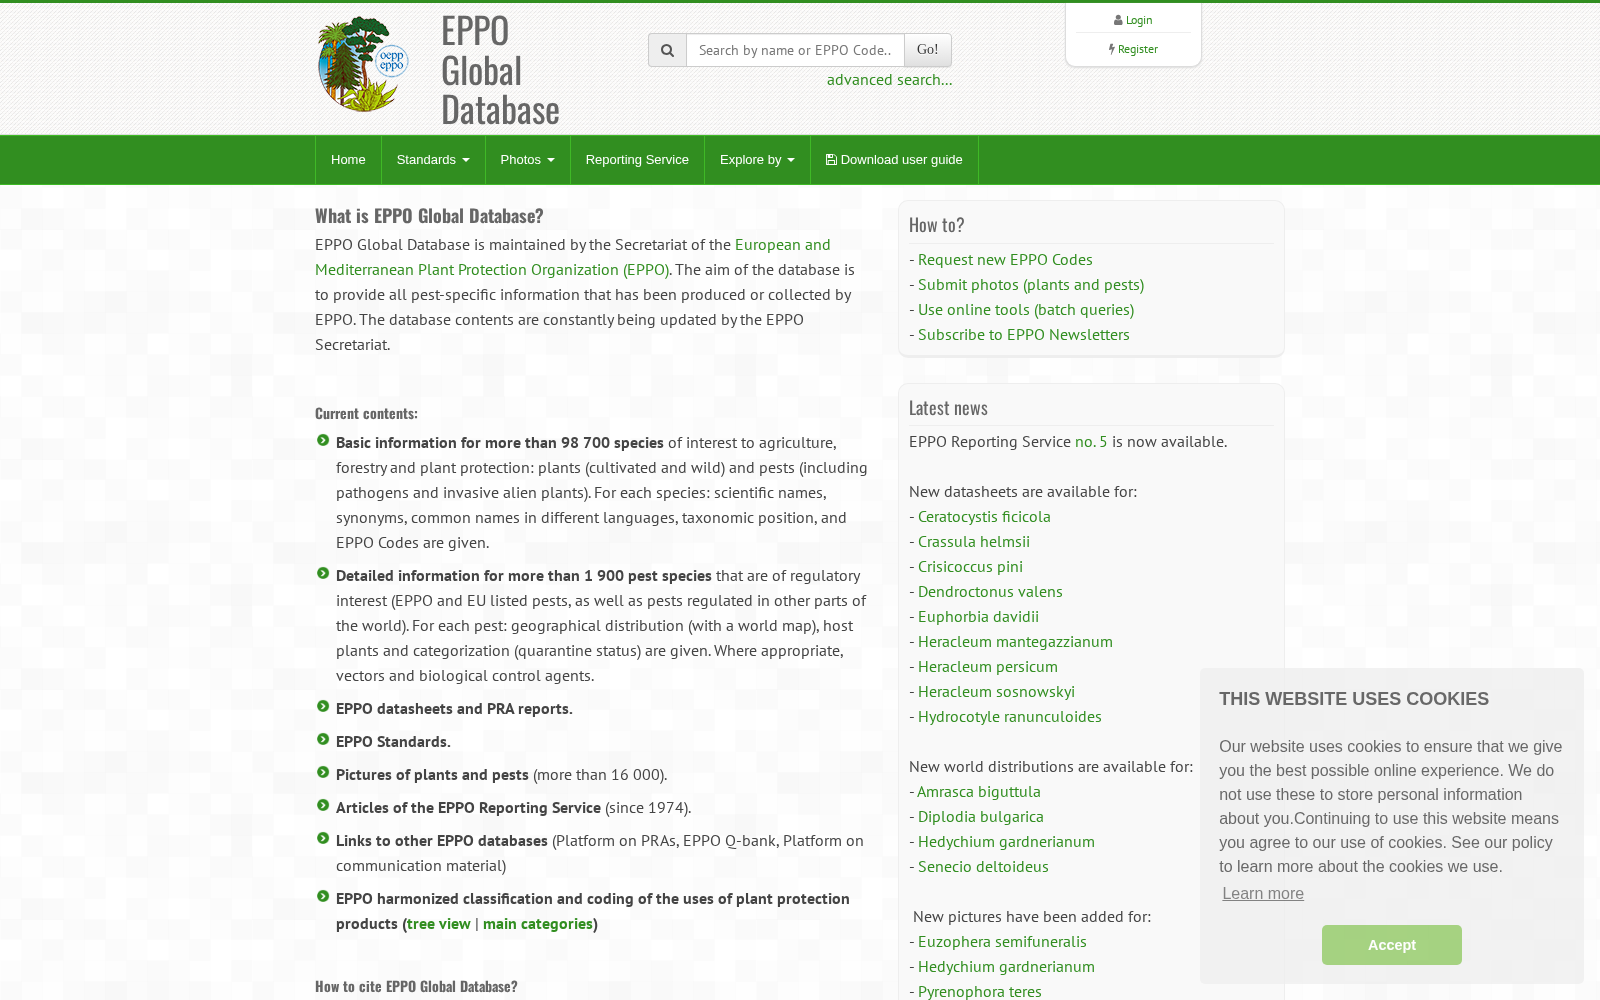Click Request new EPPO Codes
Screen dimensions: 1600x1000
pyautogui.click(x=1005, y=260)
